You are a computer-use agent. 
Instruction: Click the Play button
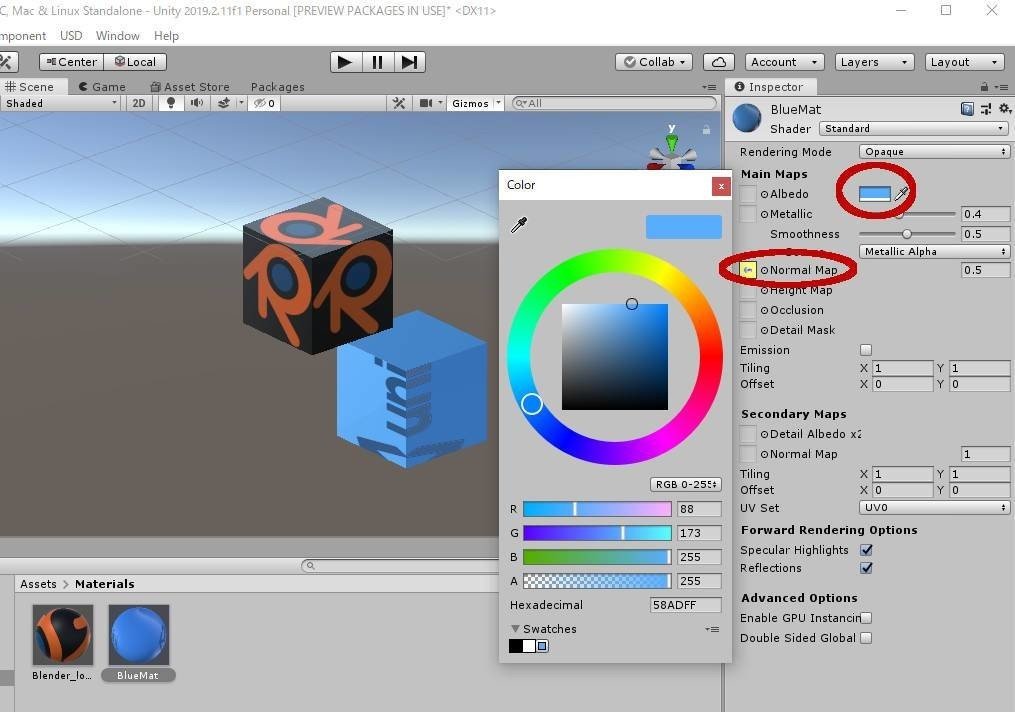[346, 62]
